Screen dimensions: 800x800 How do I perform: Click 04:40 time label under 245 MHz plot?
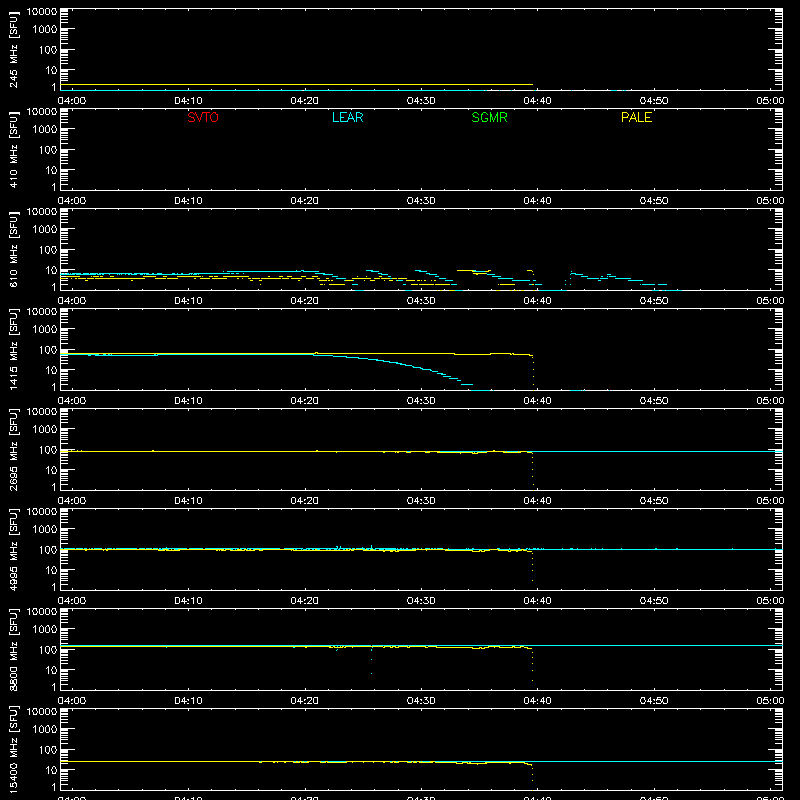pyautogui.click(x=537, y=101)
